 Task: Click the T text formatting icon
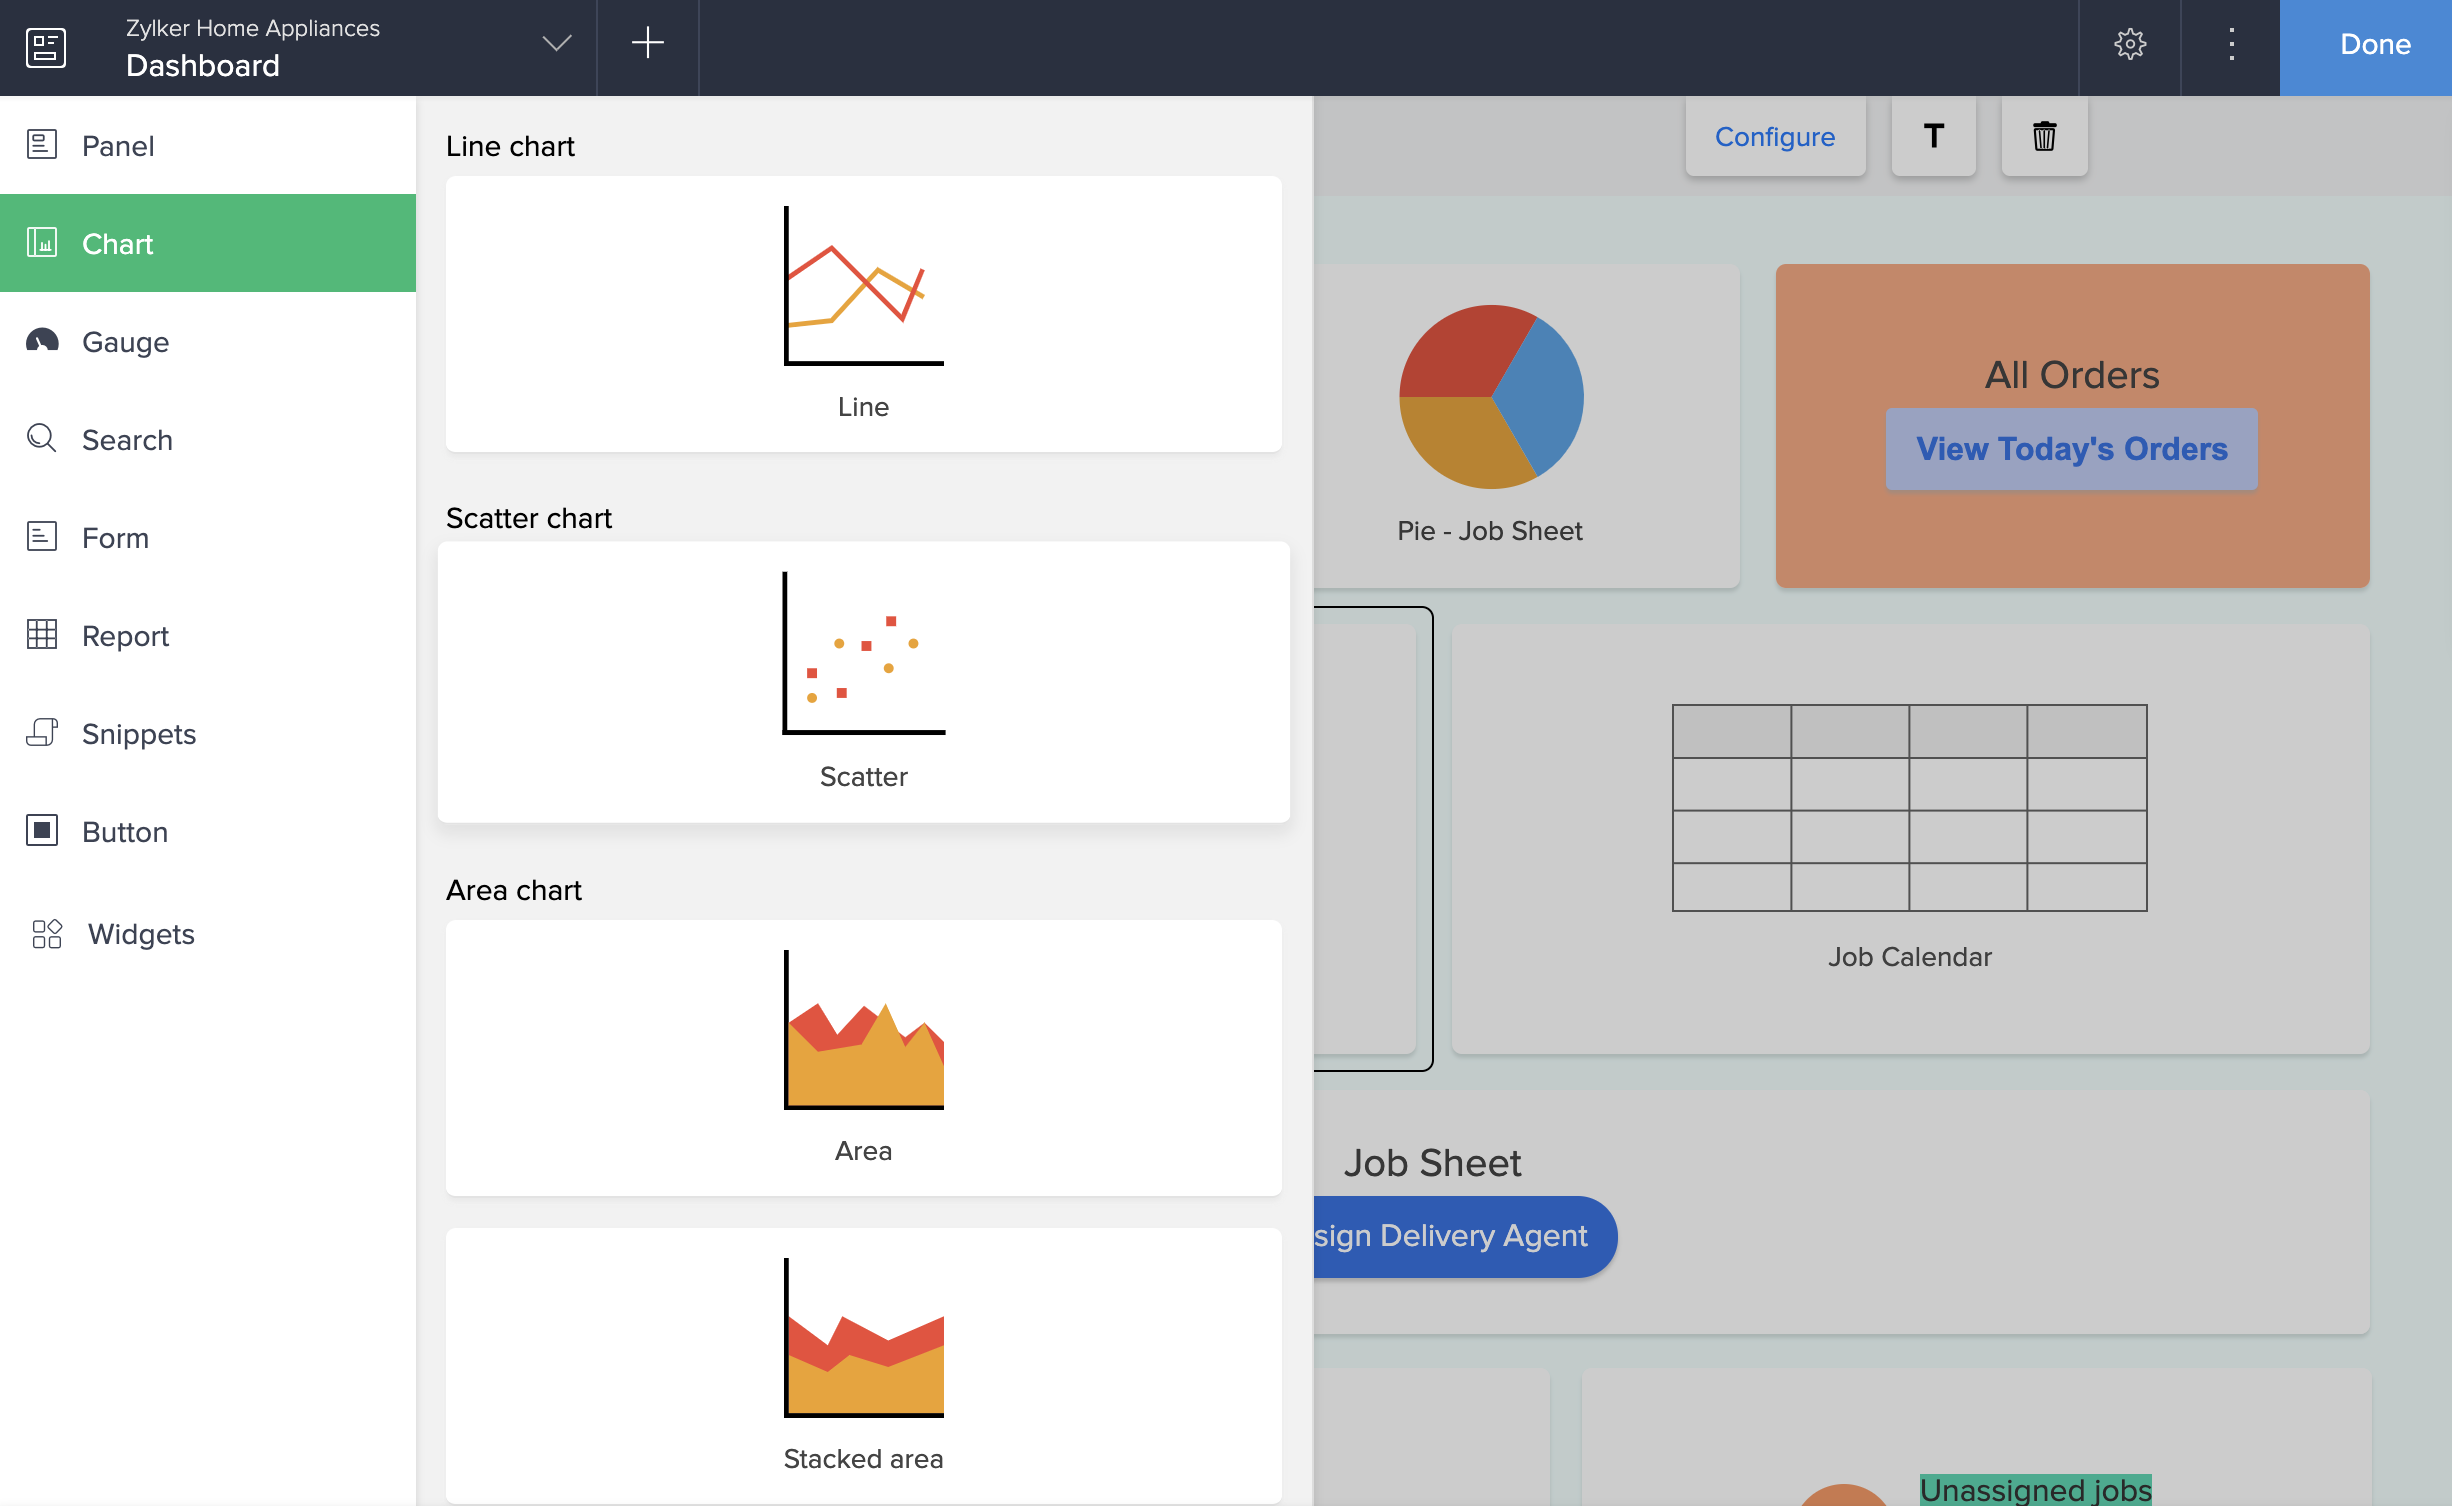pos(1933,136)
